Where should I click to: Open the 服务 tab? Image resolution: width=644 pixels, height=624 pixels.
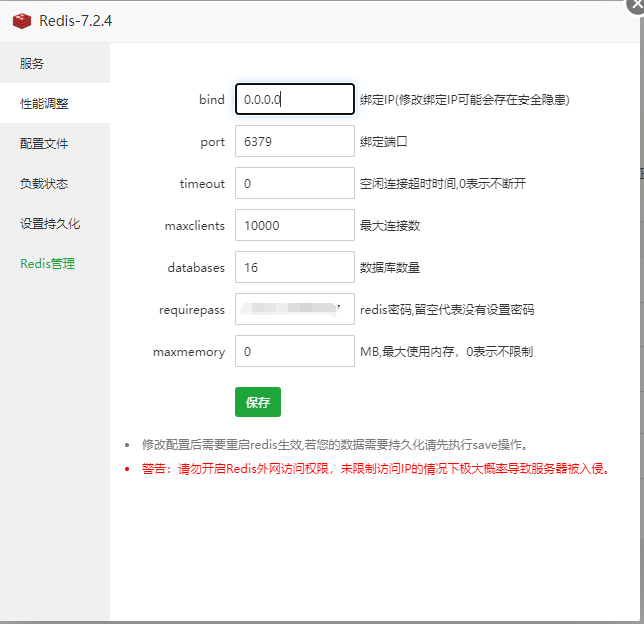tap(55, 63)
